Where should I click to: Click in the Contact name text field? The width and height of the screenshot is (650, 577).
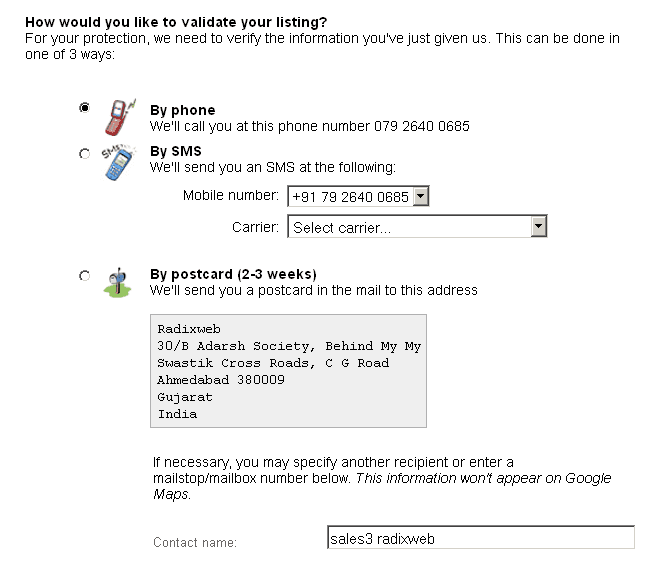480,539
